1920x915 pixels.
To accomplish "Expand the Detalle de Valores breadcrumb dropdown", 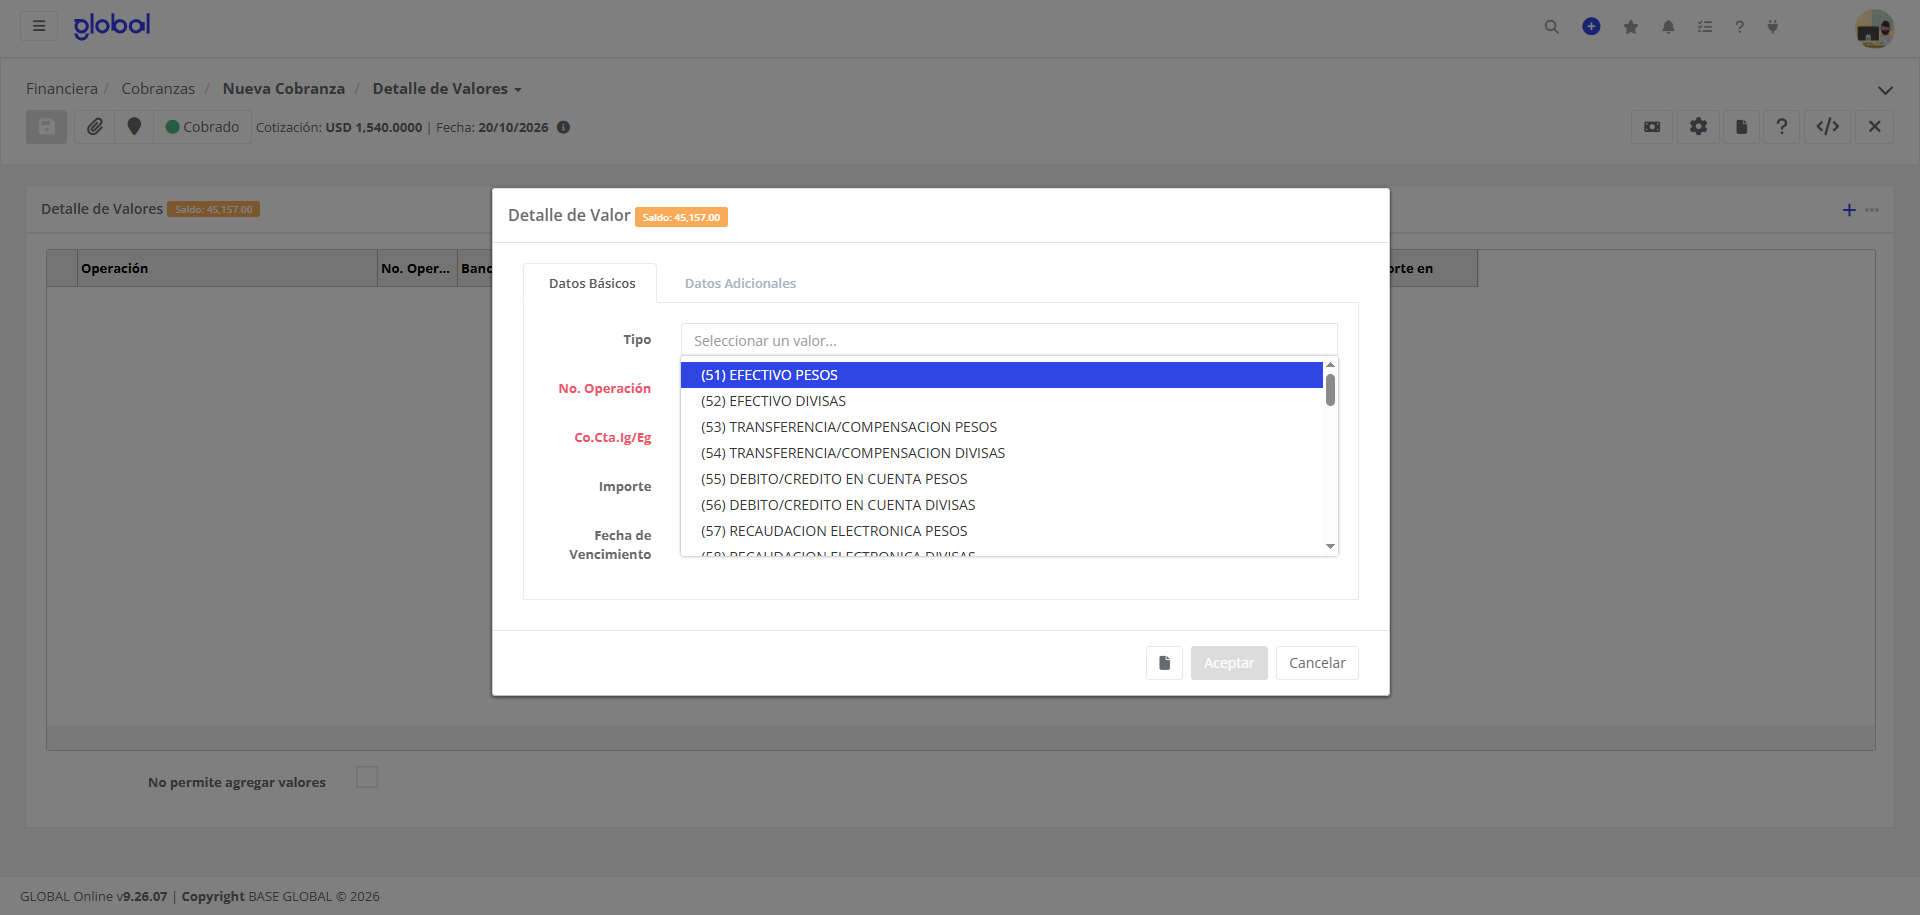I will click(518, 90).
